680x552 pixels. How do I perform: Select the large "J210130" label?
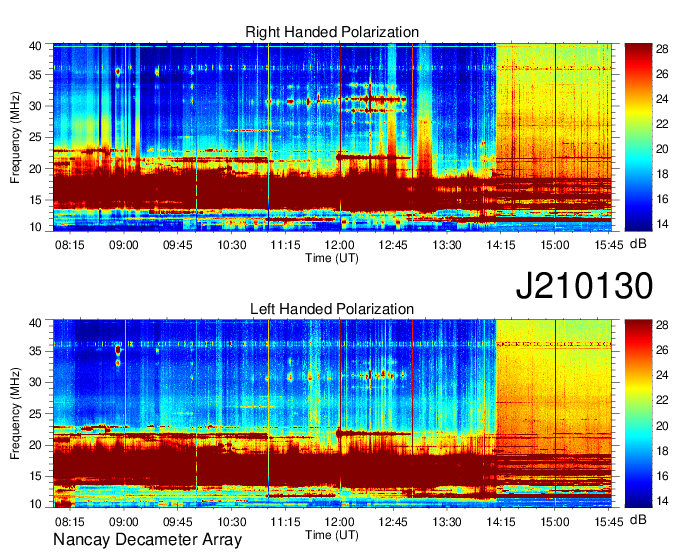(x=584, y=285)
